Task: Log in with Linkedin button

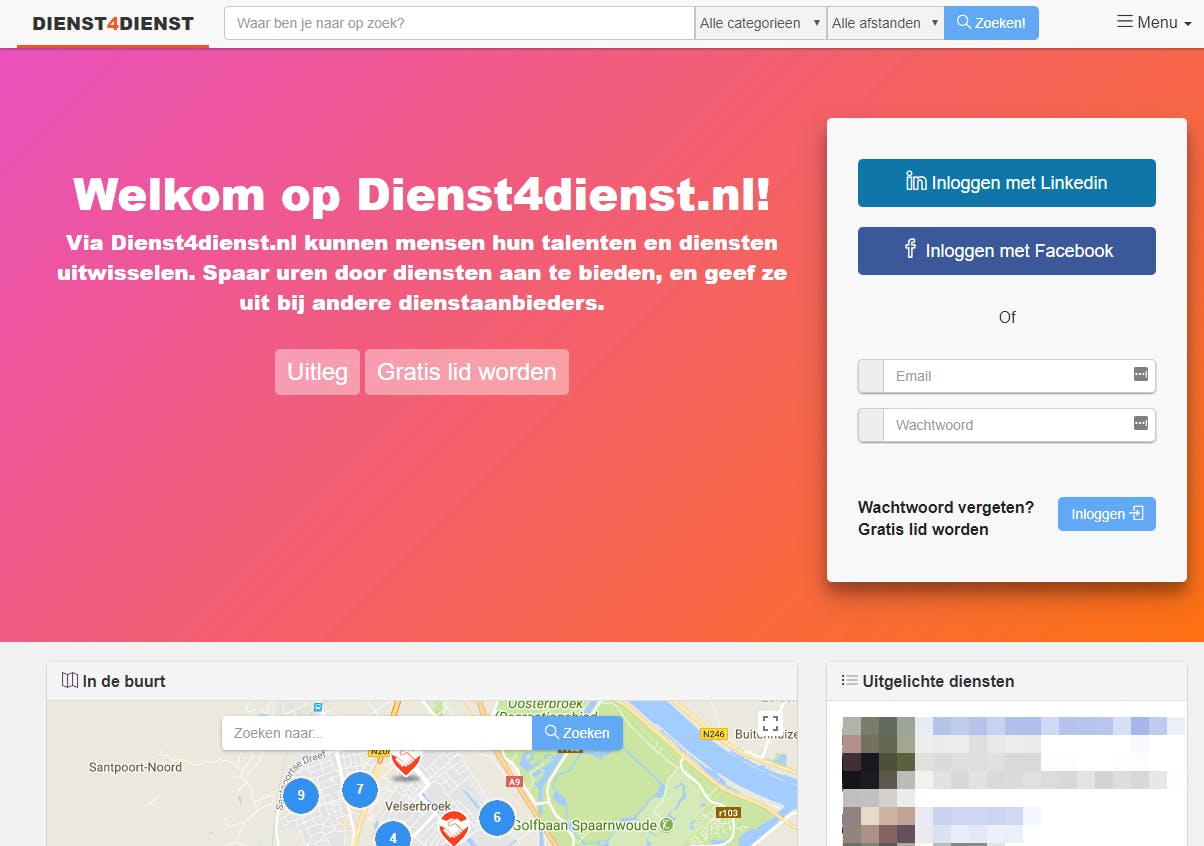Action: pyautogui.click(x=1007, y=183)
